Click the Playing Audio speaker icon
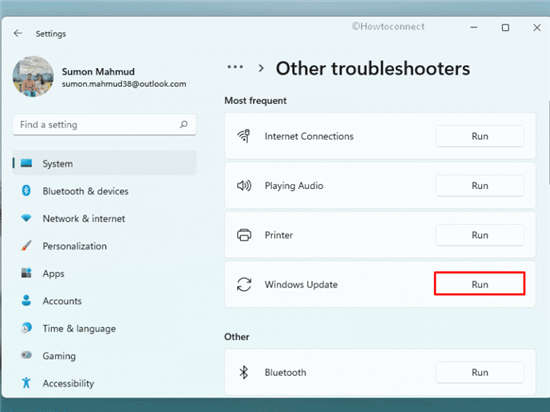This screenshot has width=550, height=412. pyautogui.click(x=244, y=185)
